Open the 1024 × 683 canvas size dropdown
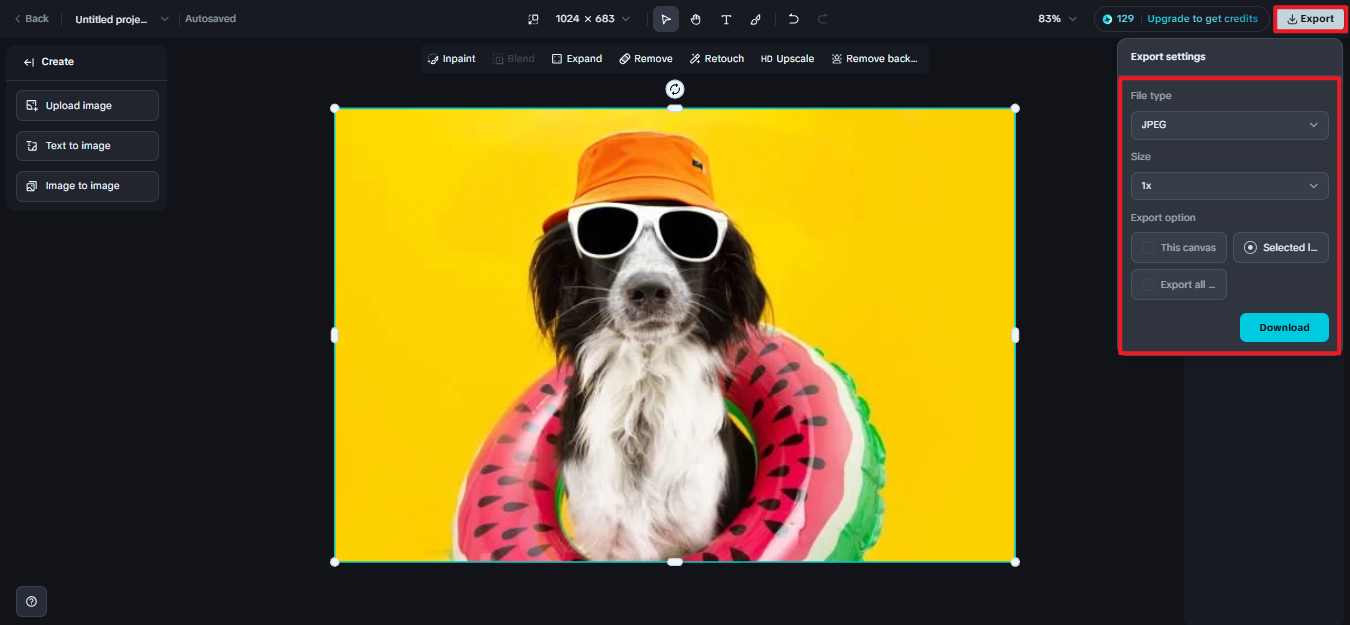Image resolution: width=1350 pixels, height=625 pixels. pos(593,19)
